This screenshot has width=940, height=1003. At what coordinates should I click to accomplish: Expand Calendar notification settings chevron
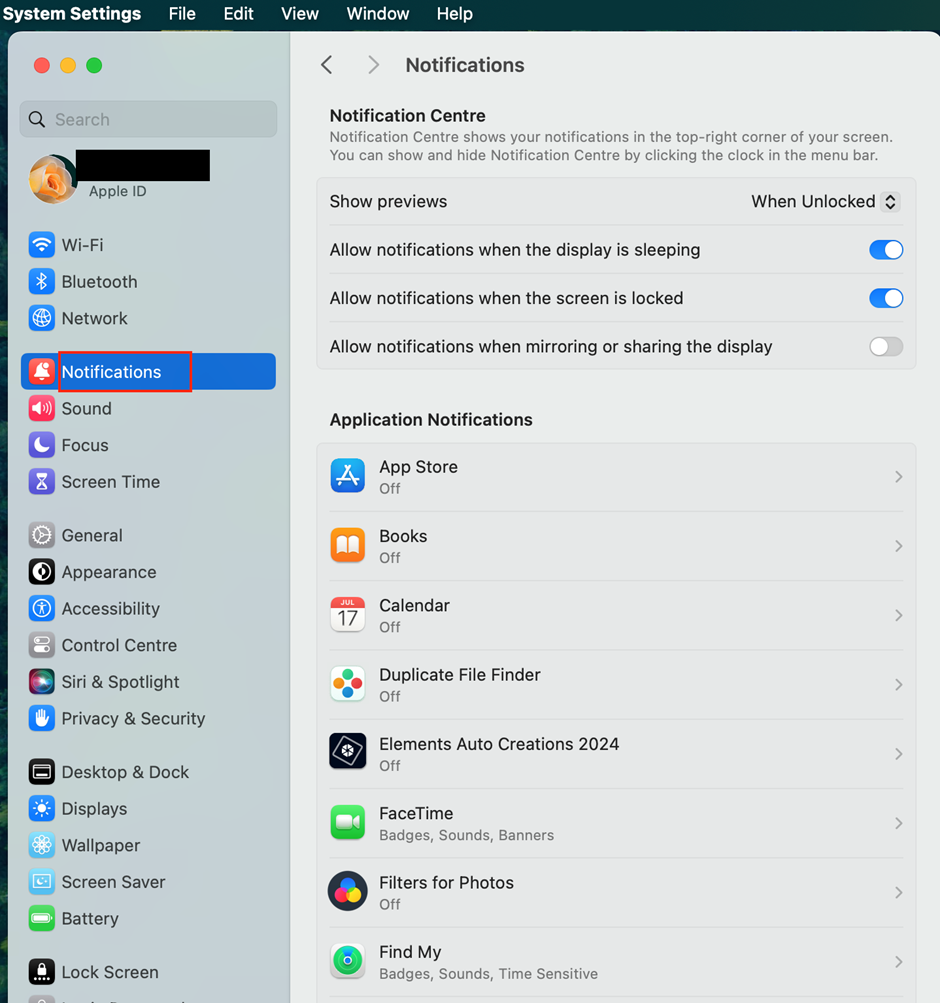pyautogui.click(x=898, y=615)
